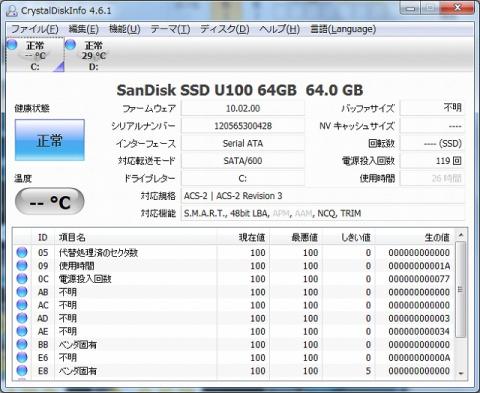Click the blue status orb for drive D:
The image size is (480, 393).
[x=70, y=44]
